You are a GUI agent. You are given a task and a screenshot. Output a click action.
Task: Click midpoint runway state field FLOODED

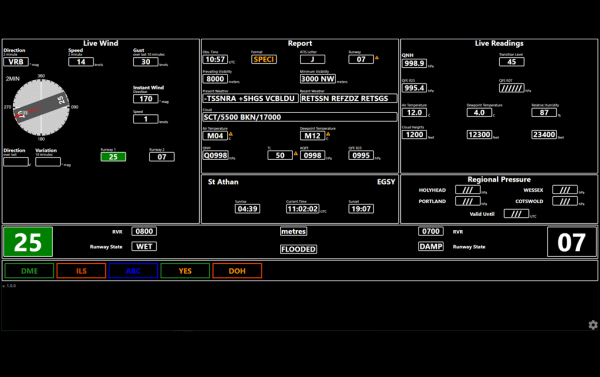pyautogui.click(x=298, y=250)
